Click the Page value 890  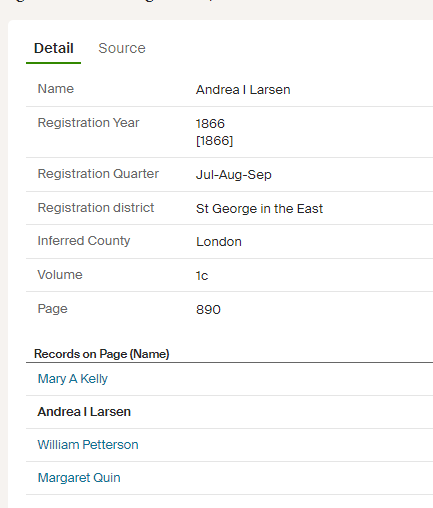(x=208, y=310)
